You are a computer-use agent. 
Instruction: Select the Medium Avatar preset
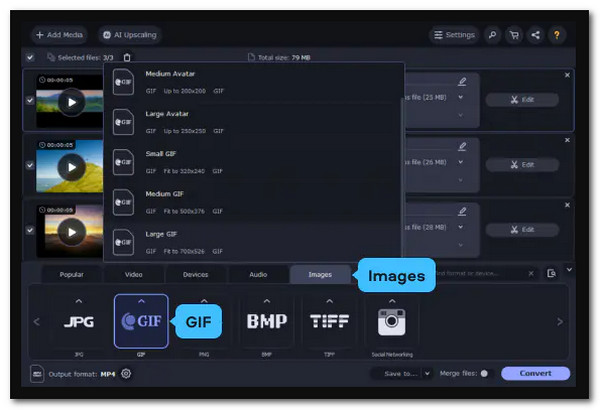tap(253, 82)
